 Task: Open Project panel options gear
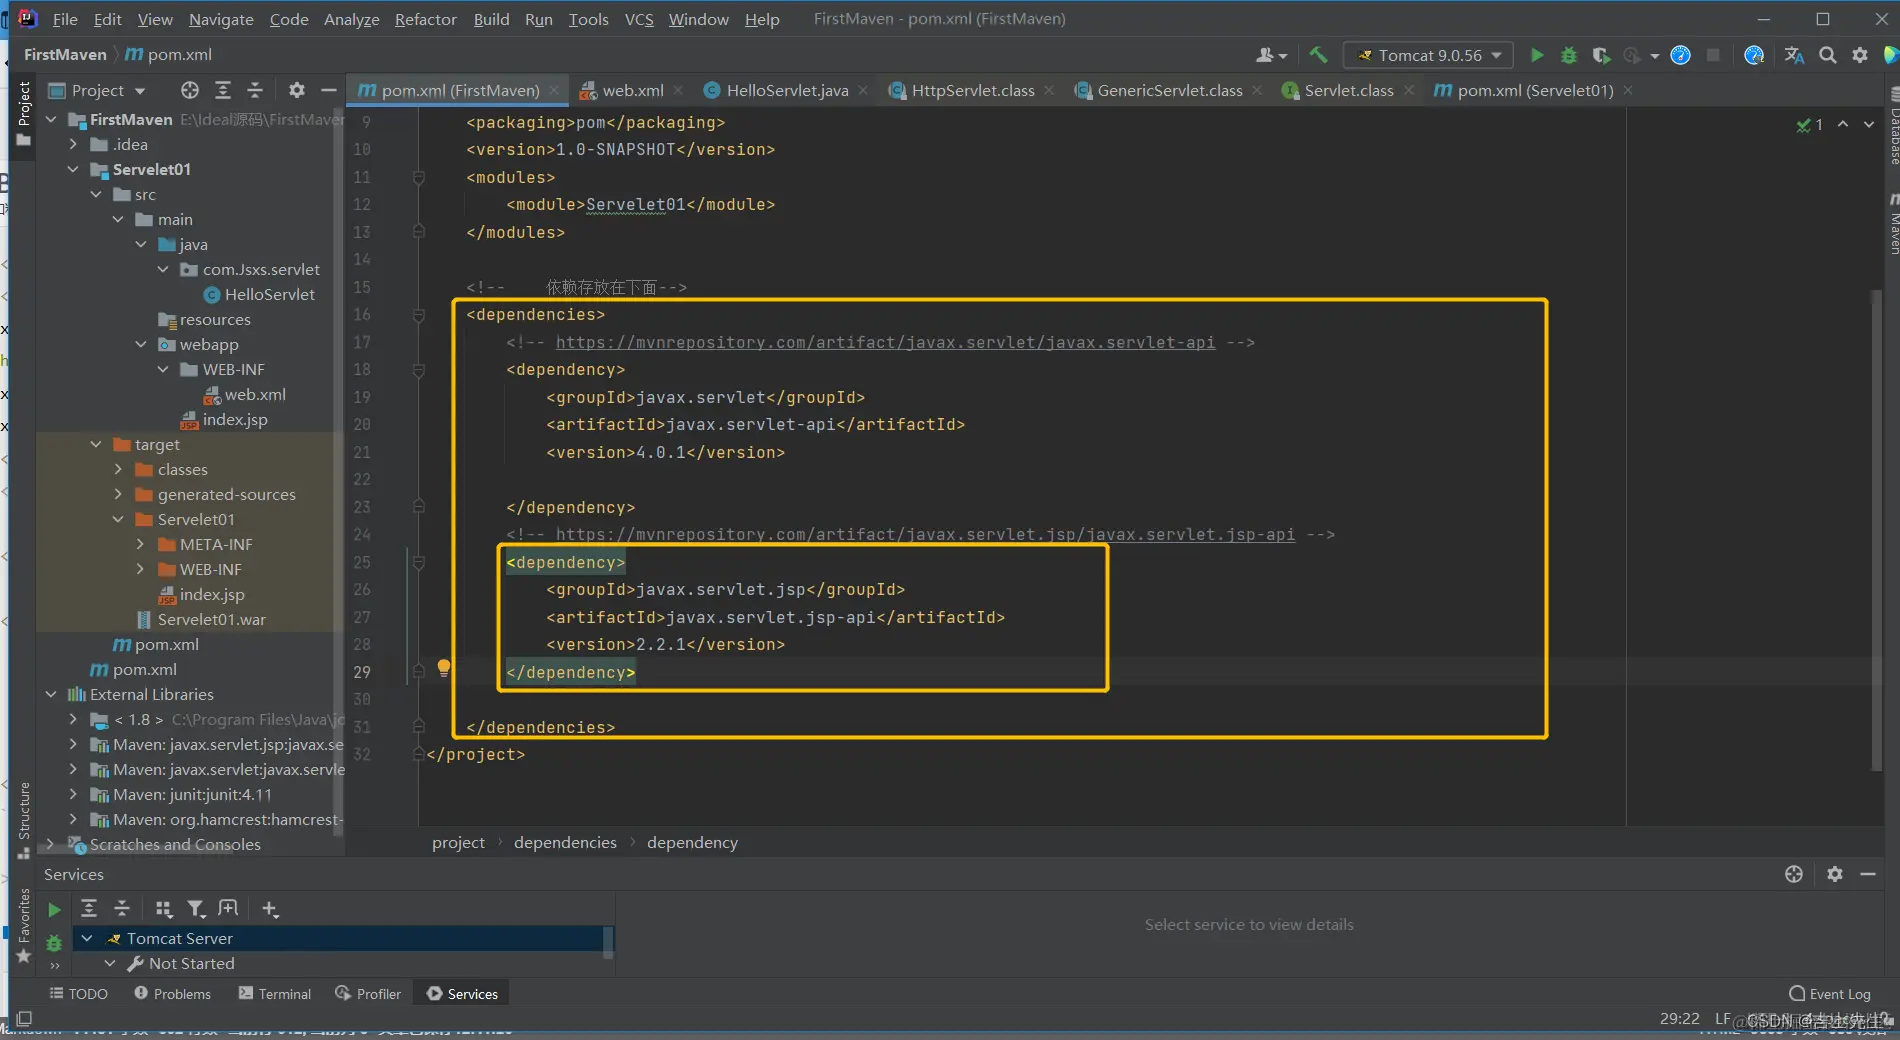297,90
